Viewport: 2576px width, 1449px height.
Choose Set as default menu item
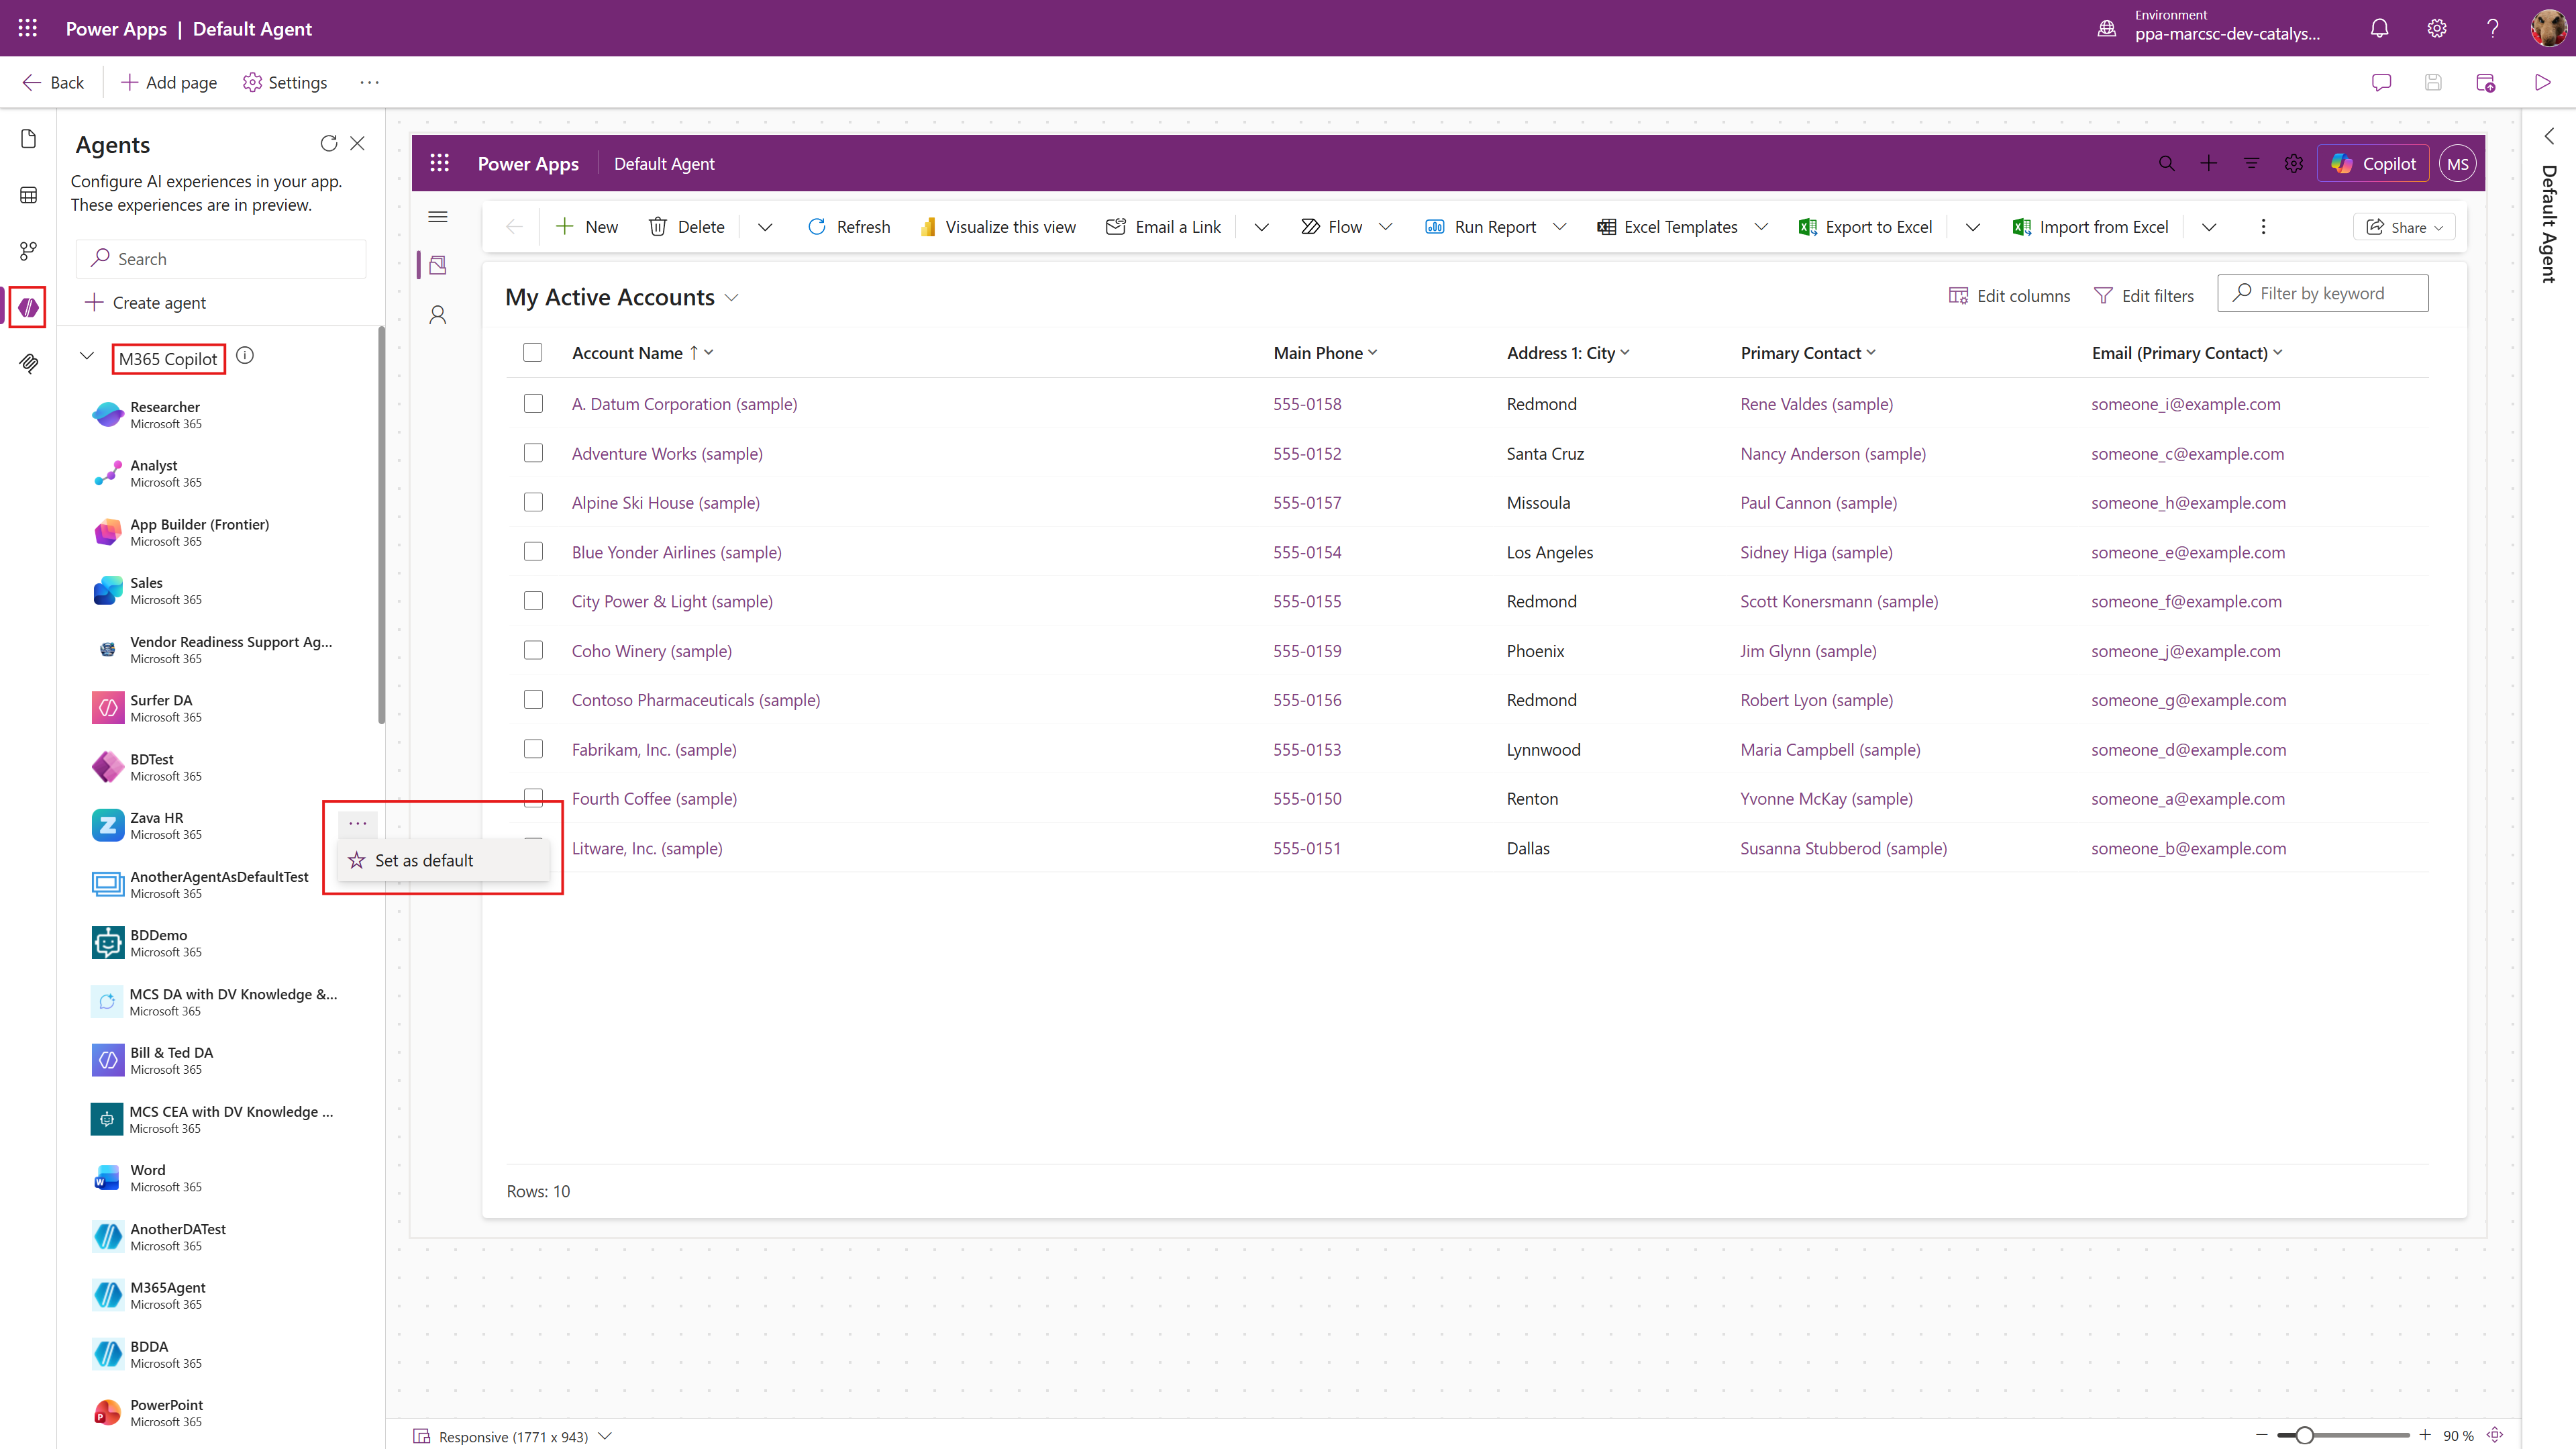443,860
